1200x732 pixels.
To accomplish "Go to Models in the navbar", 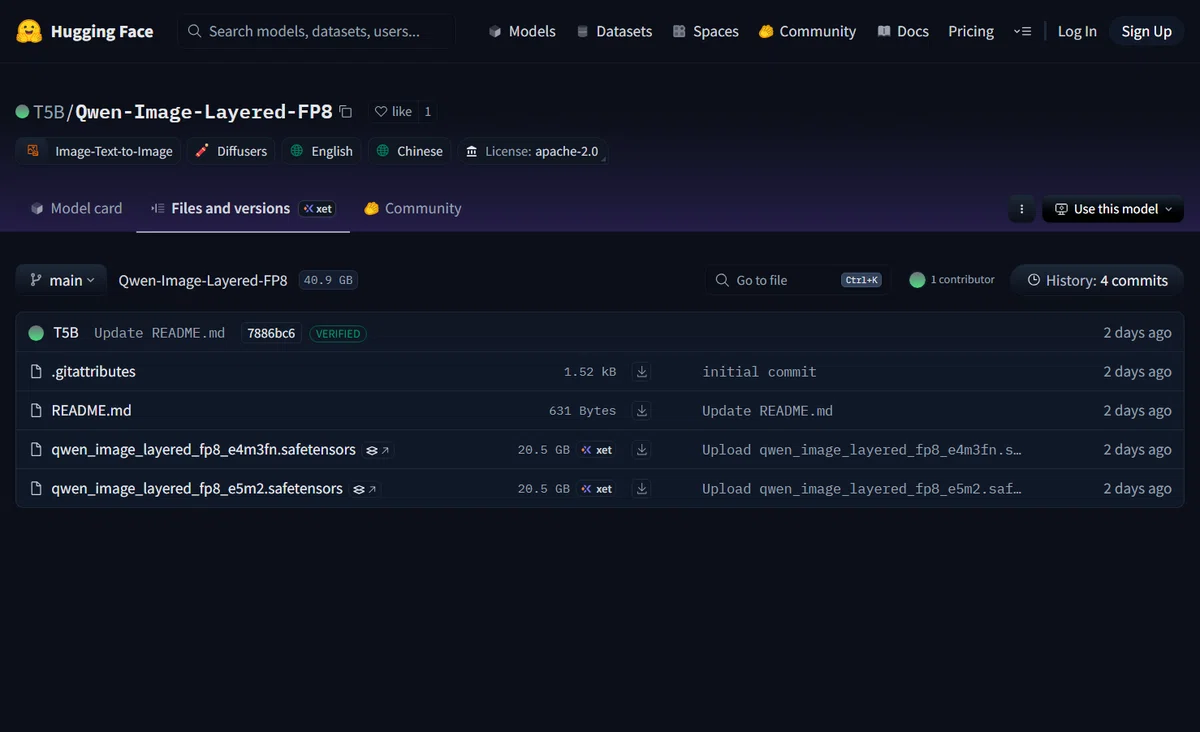I will [522, 31].
